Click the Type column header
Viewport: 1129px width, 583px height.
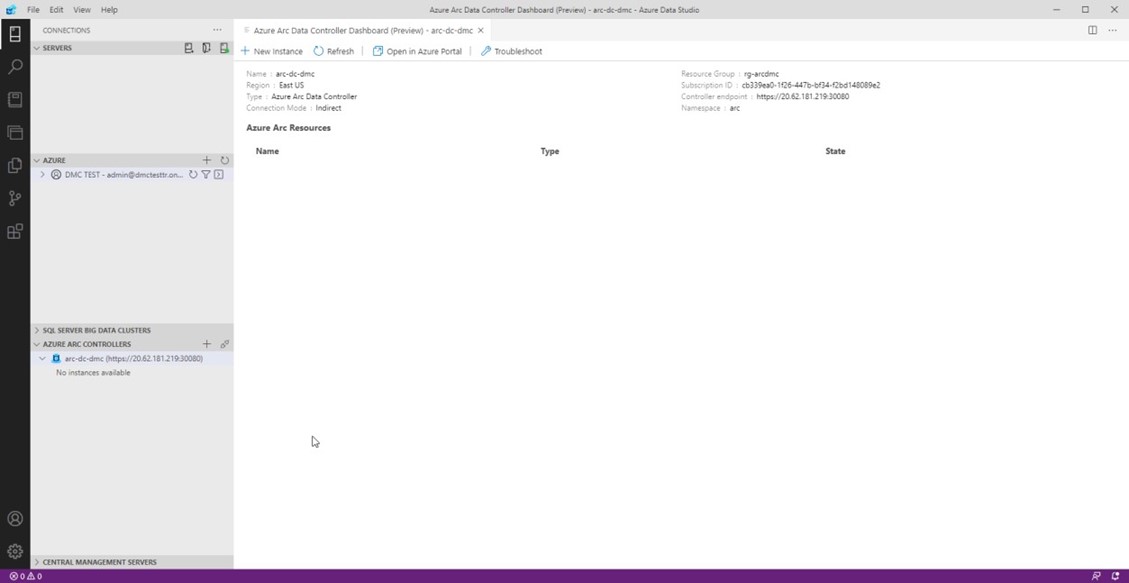tap(549, 151)
